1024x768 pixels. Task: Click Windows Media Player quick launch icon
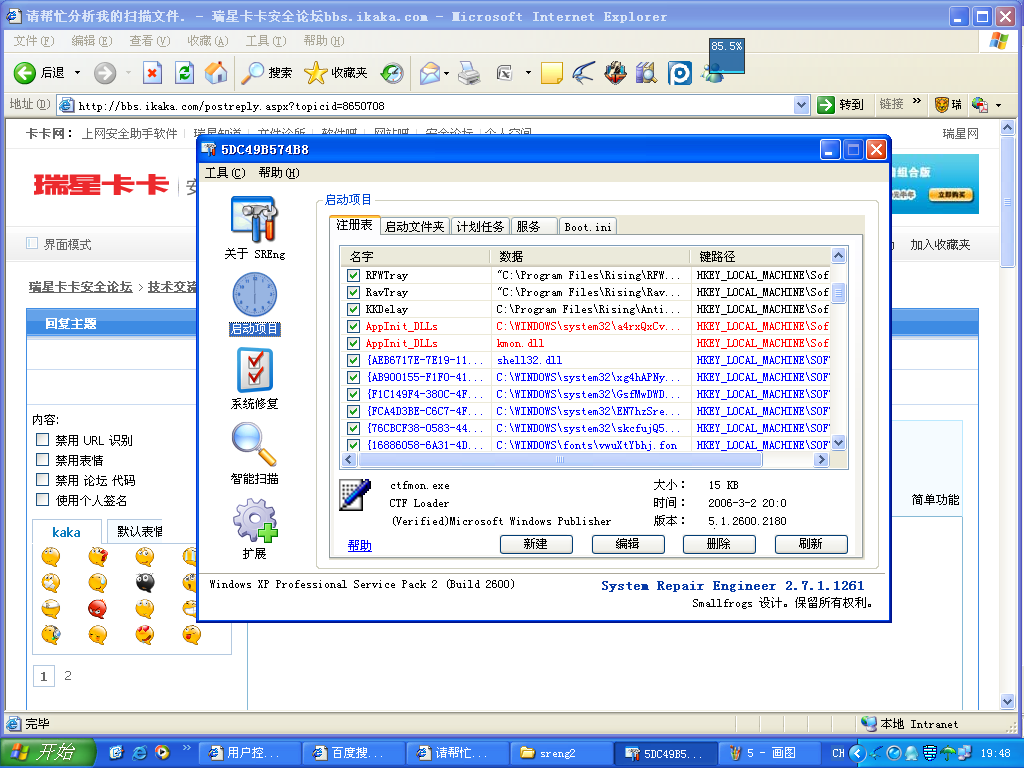tap(162, 752)
